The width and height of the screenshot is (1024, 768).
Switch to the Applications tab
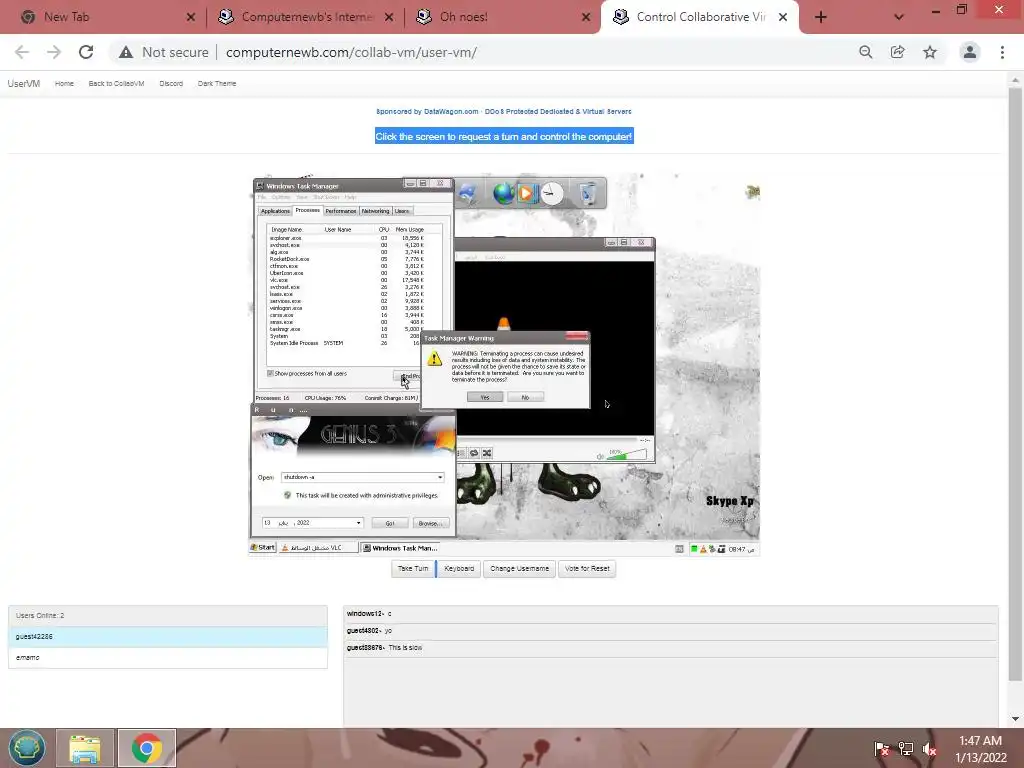point(275,211)
